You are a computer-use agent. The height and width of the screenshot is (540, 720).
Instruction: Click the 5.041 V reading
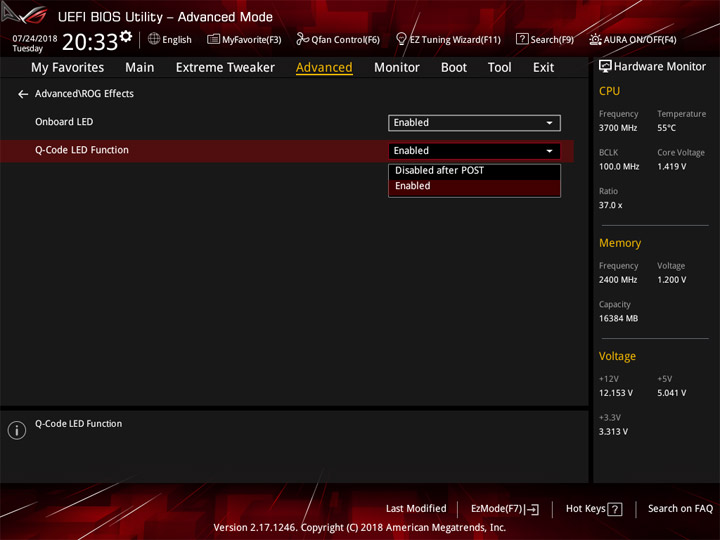(x=672, y=393)
